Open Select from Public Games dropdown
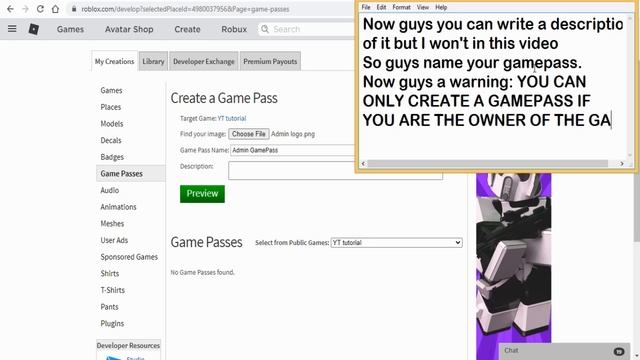 click(396, 242)
